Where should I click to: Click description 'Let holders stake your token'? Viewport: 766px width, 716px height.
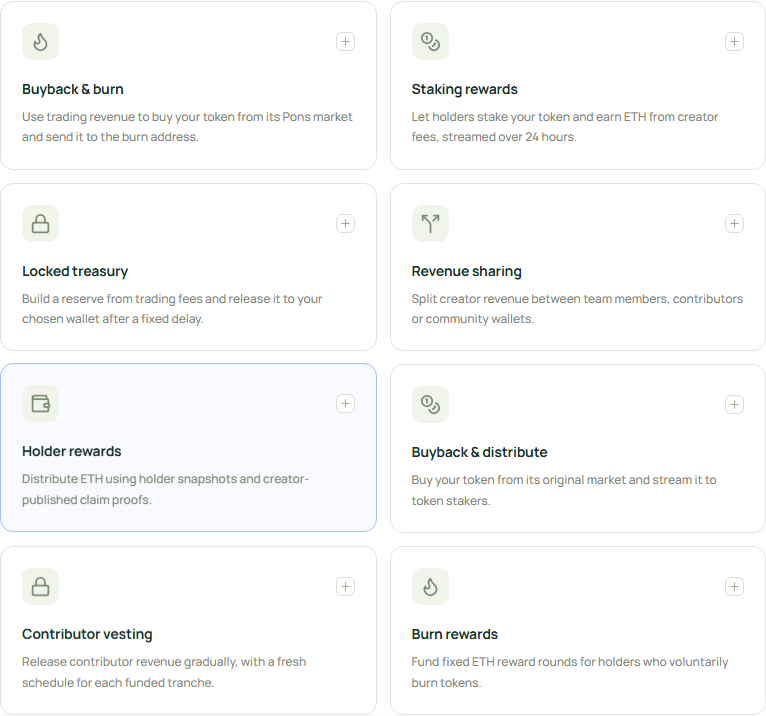click(x=565, y=127)
